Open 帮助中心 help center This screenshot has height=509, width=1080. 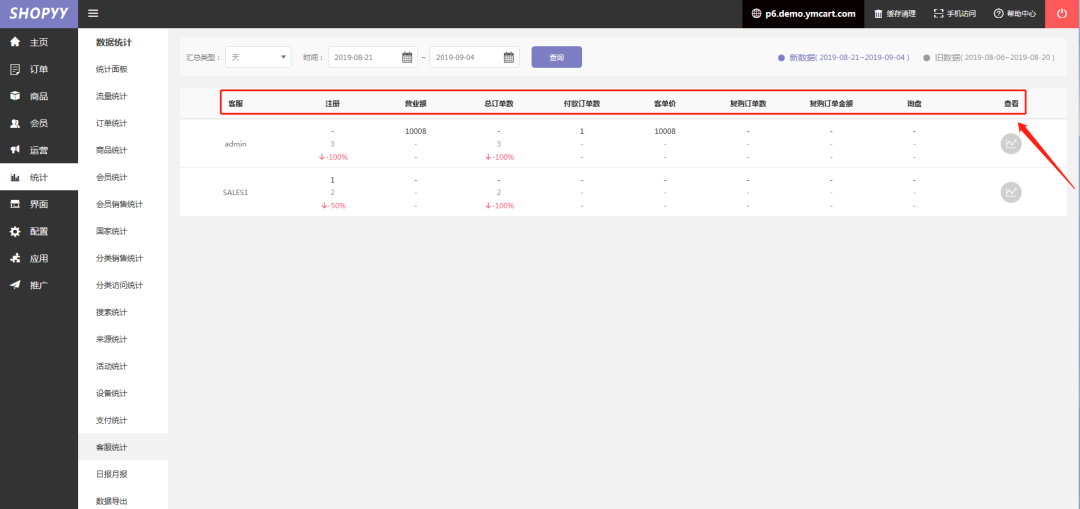[x=1015, y=13]
